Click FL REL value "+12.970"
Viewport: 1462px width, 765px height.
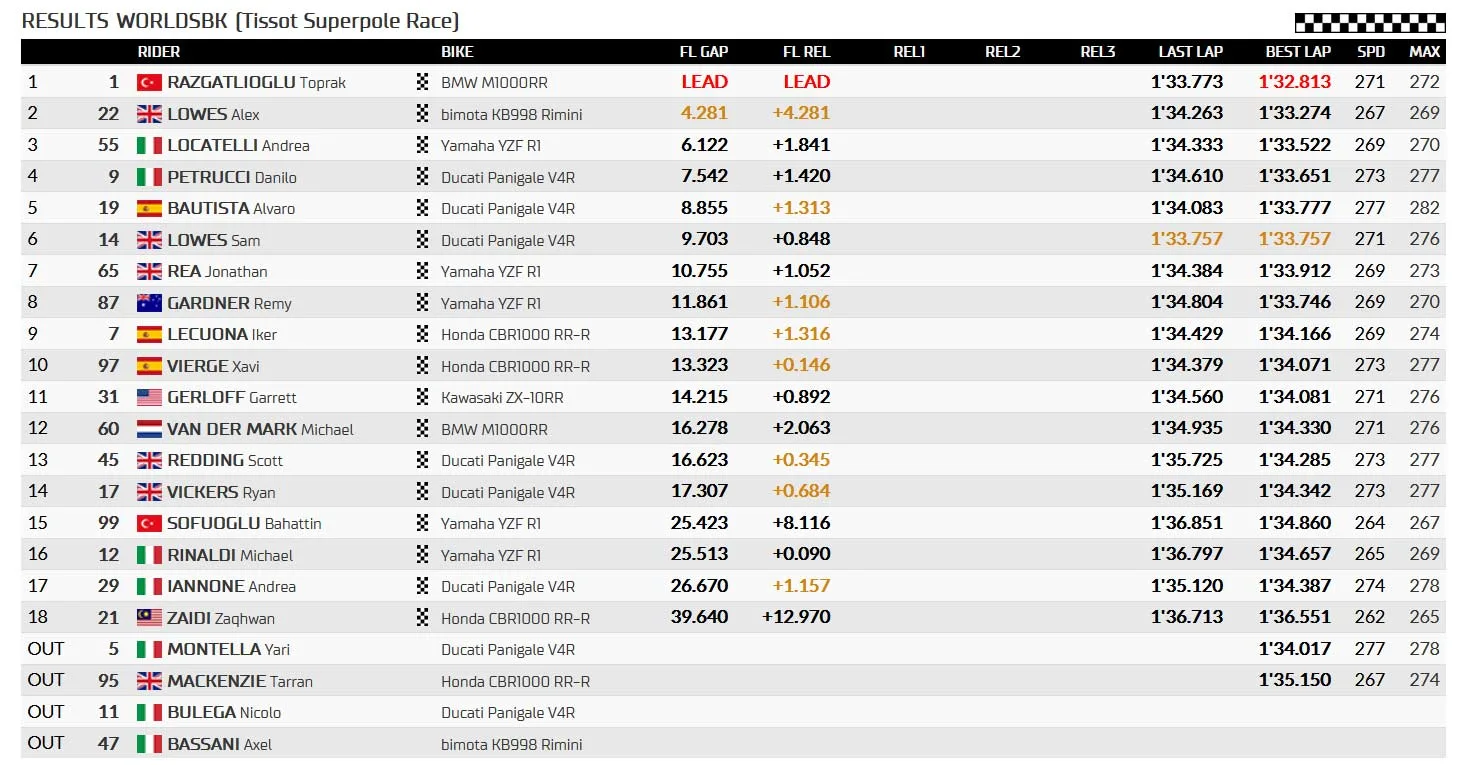tap(796, 617)
